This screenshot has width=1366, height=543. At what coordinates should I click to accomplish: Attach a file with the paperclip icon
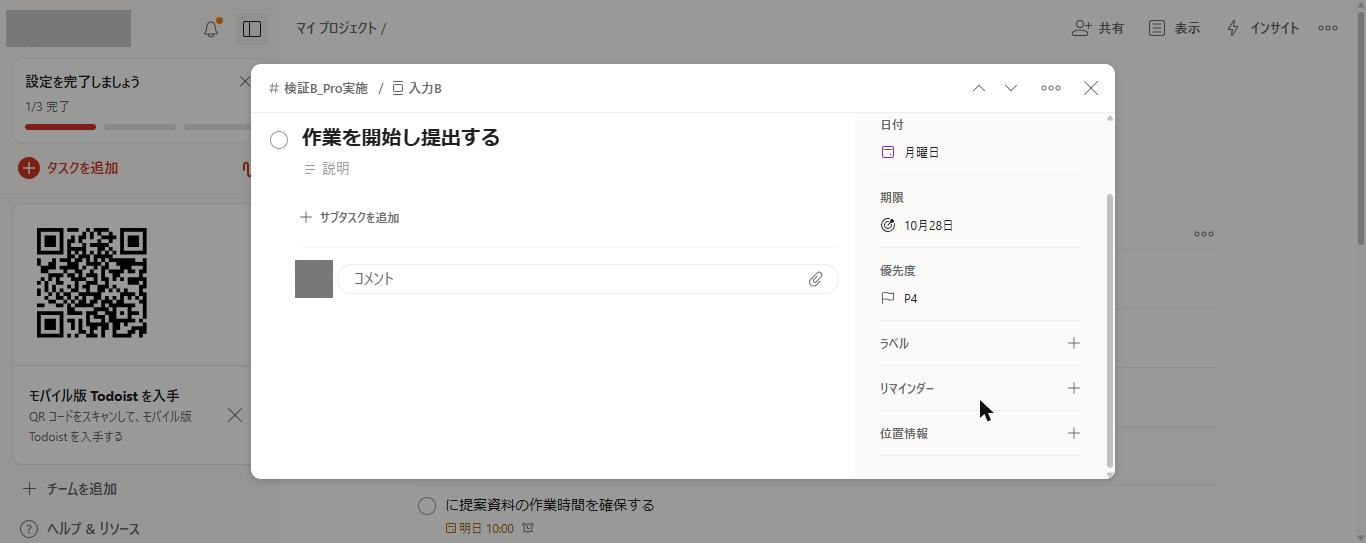(x=816, y=279)
